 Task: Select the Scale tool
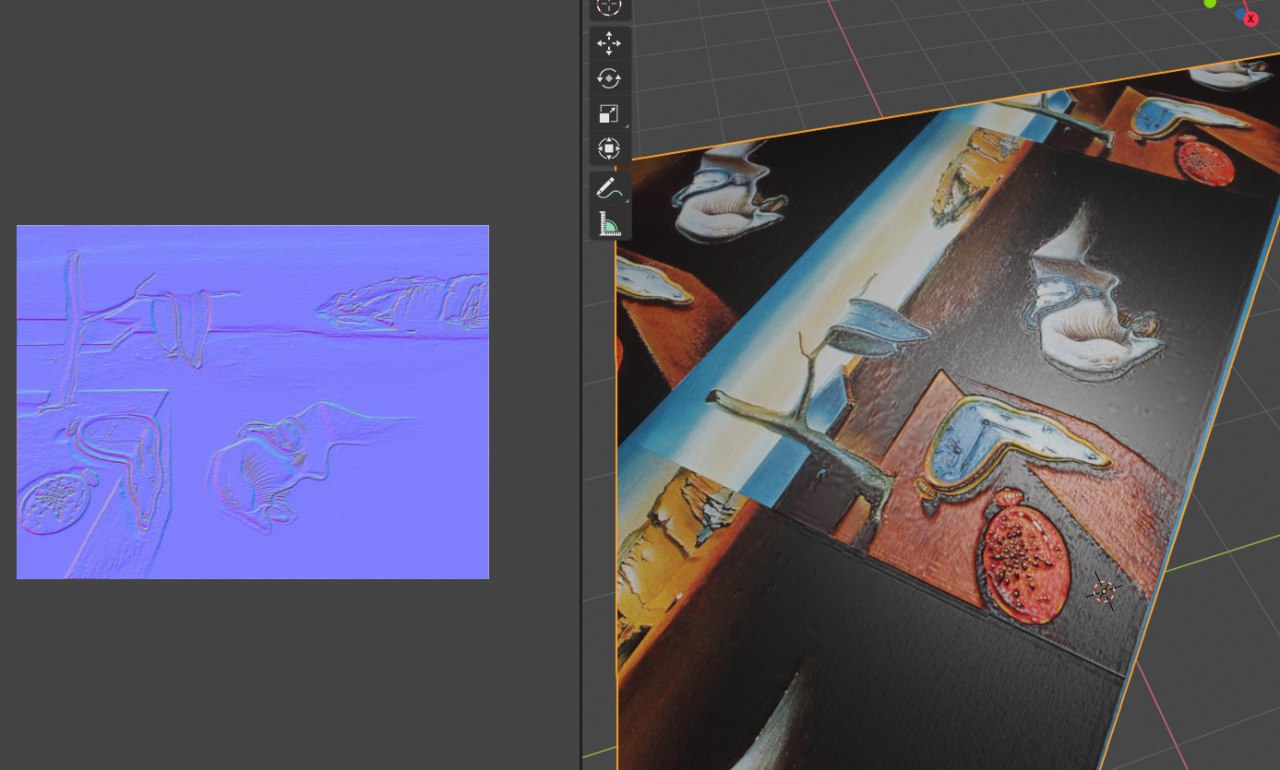pos(609,114)
